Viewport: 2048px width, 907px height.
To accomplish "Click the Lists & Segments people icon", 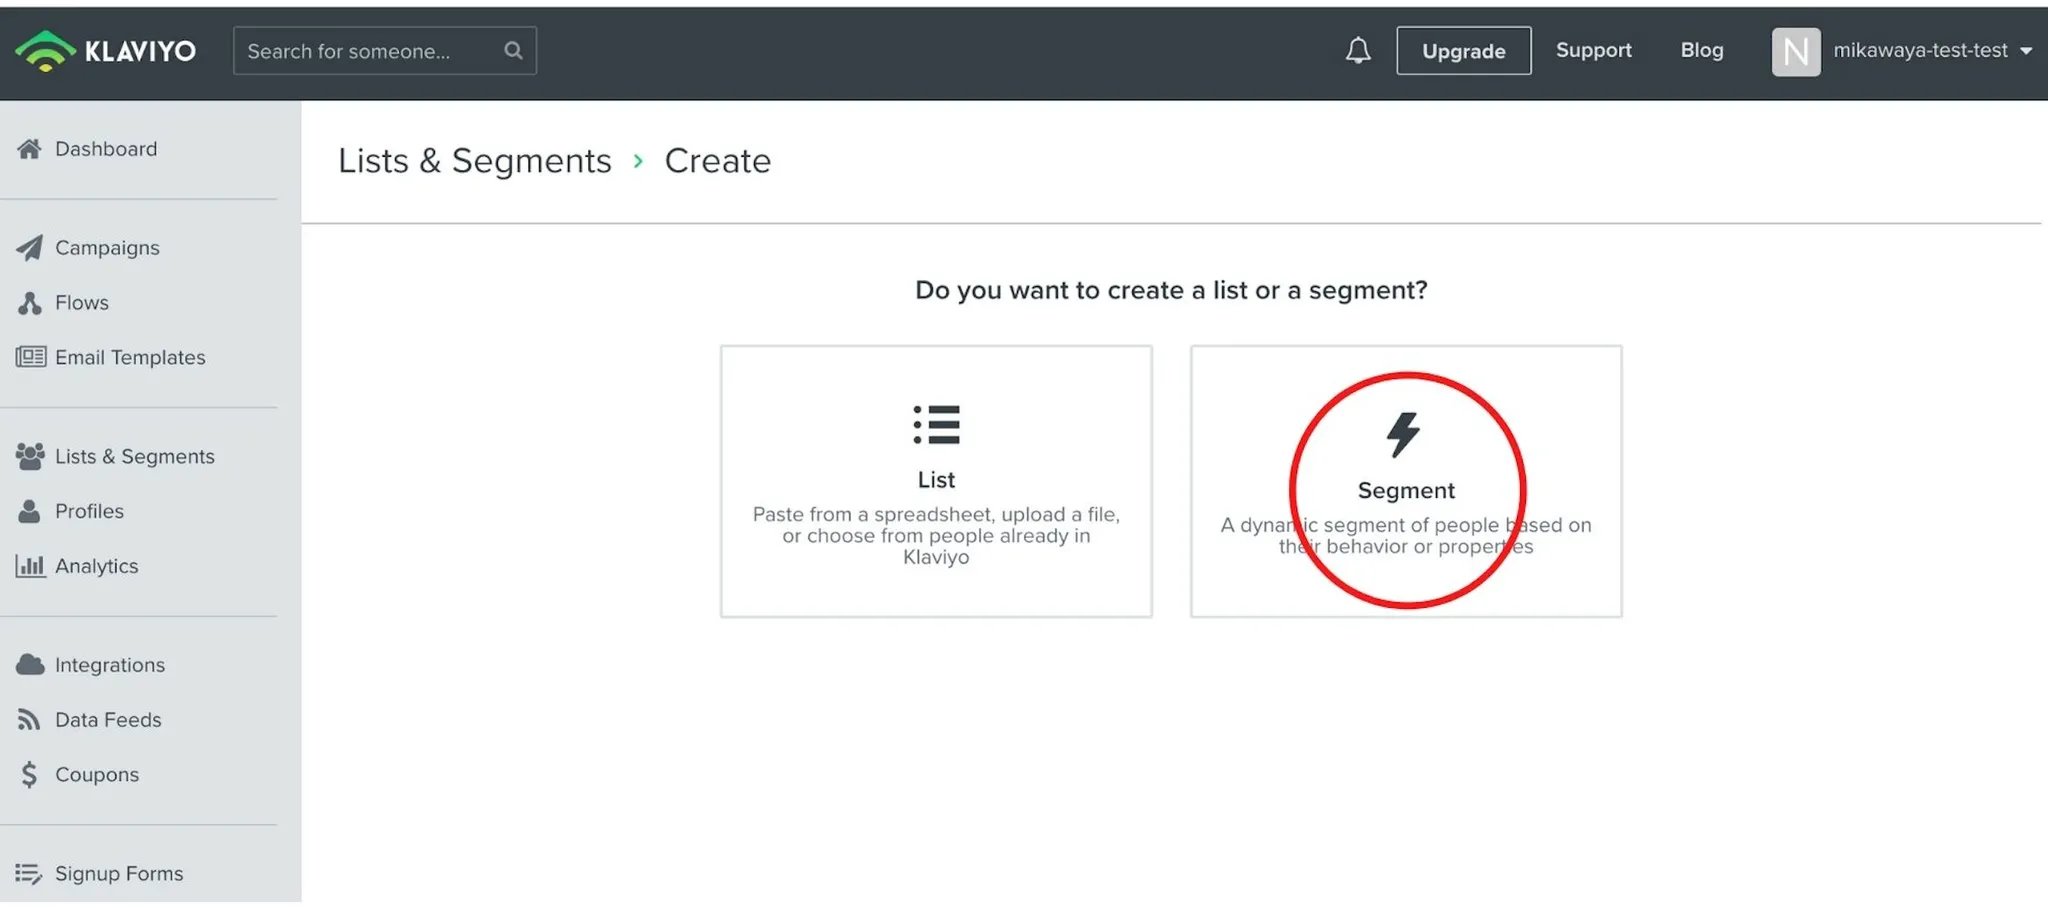I will pyautogui.click(x=30, y=456).
